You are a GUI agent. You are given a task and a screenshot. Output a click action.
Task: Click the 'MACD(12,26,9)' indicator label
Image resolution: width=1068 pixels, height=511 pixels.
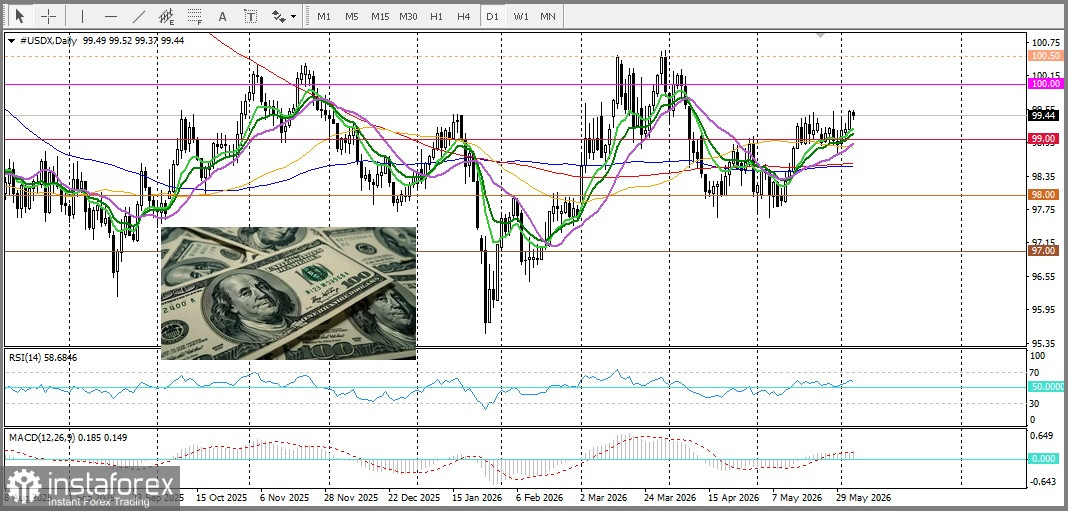[x=42, y=437]
